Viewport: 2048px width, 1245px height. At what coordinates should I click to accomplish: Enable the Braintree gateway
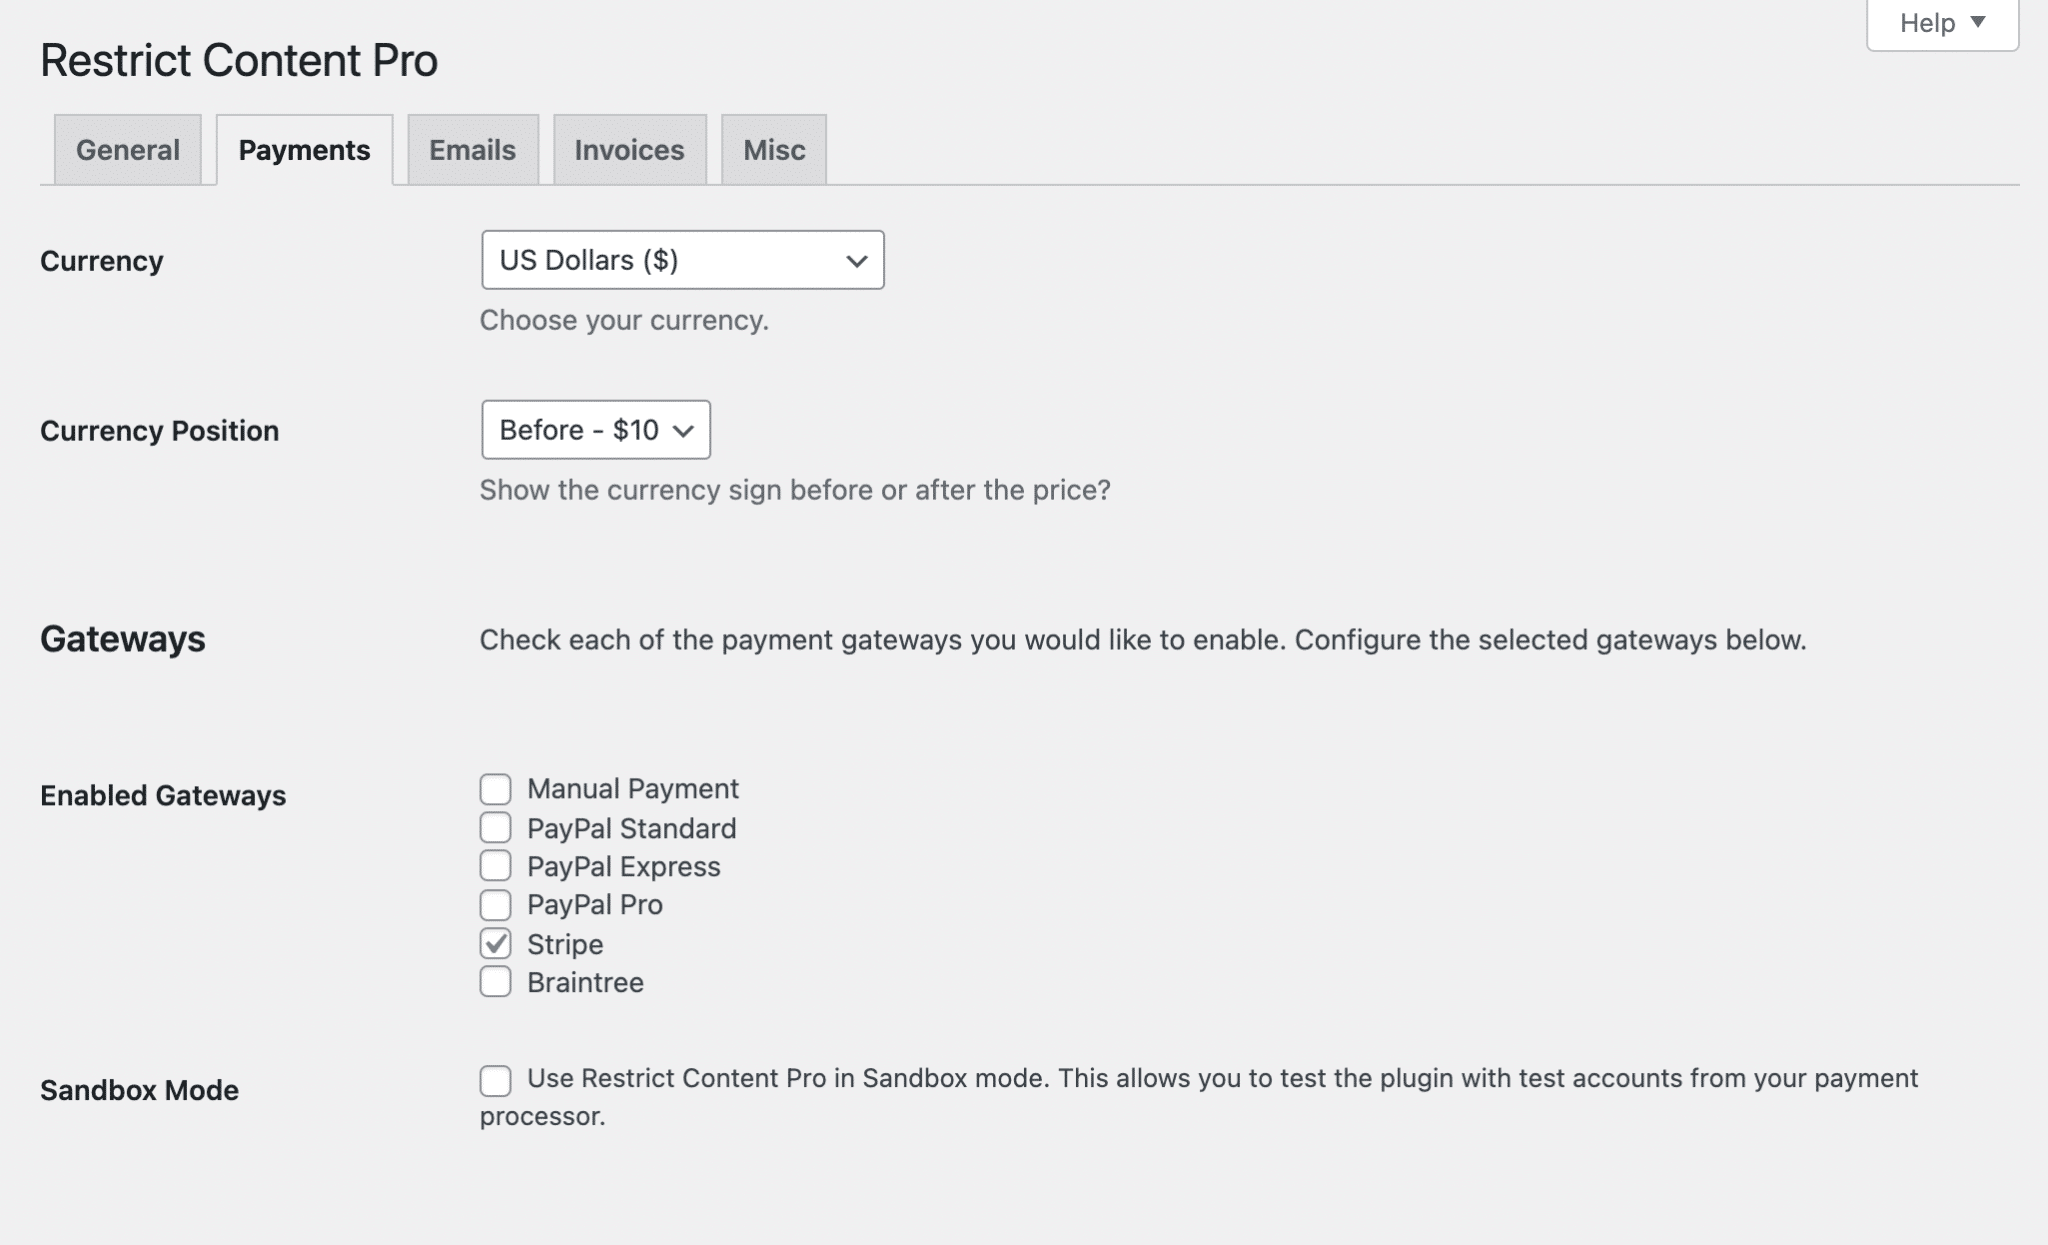pos(495,982)
